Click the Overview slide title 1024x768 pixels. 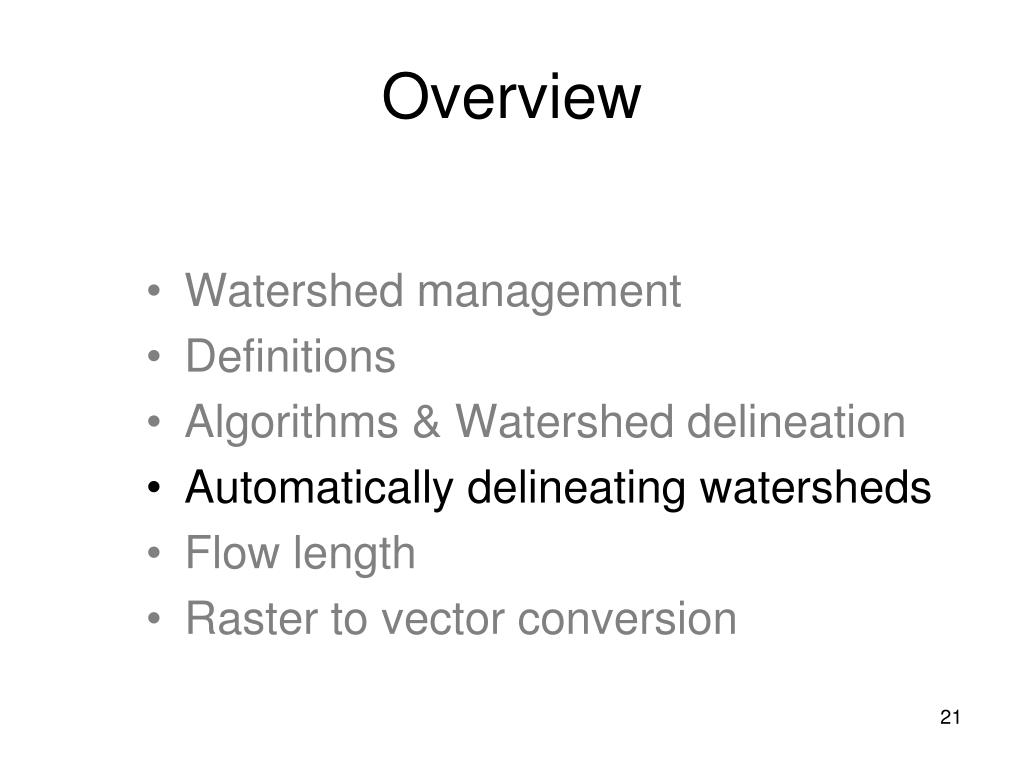(511, 97)
